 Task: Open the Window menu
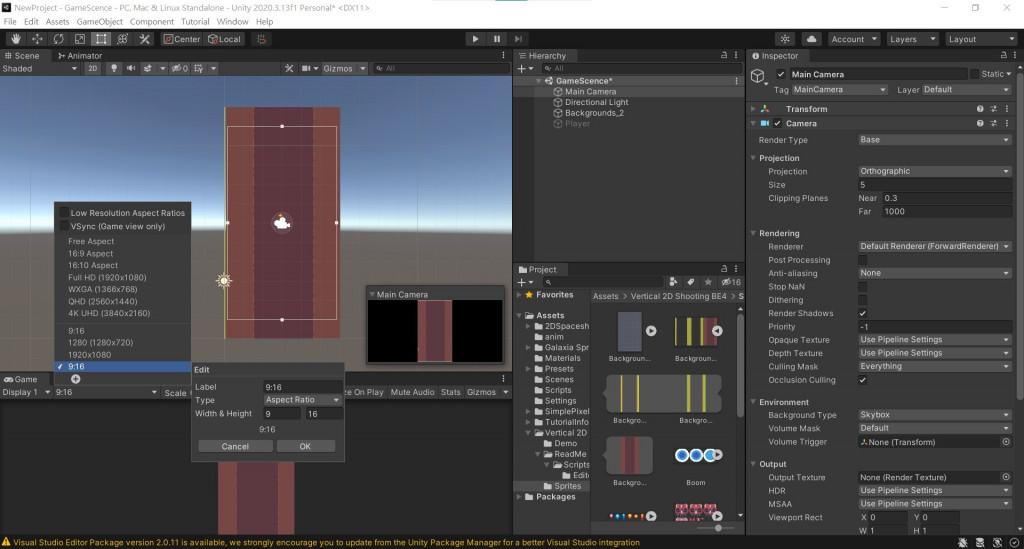pyautogui.click(x=232, y=22)
